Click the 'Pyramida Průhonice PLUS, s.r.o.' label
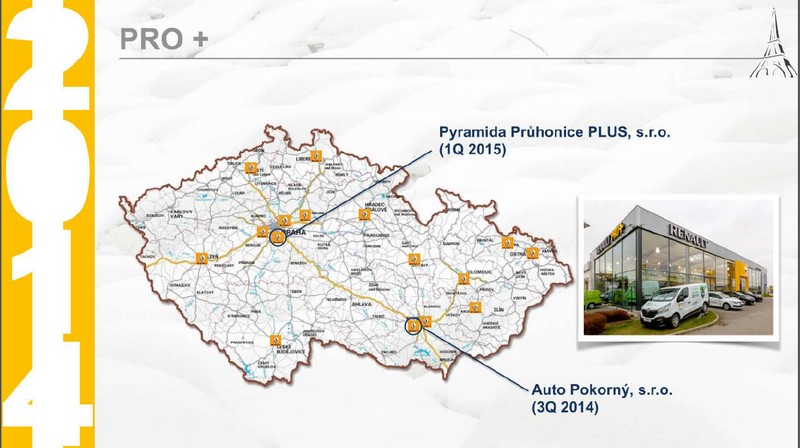800x448 pixels. point(555,132)
